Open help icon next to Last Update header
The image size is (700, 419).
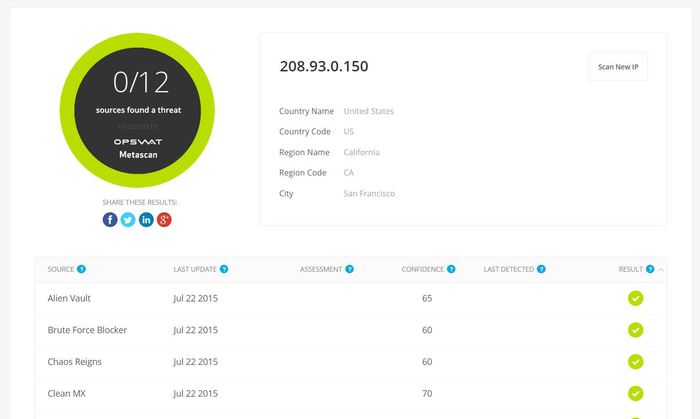[224, 269]
